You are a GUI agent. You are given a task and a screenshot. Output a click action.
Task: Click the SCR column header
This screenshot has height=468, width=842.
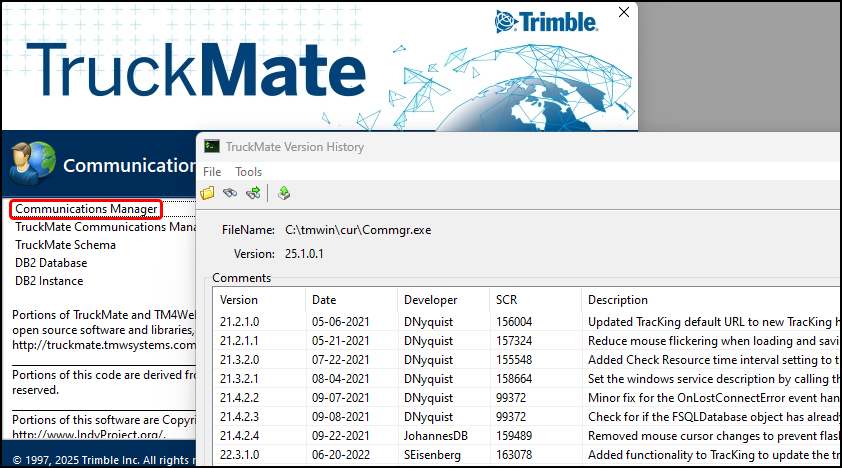(506, 300)
